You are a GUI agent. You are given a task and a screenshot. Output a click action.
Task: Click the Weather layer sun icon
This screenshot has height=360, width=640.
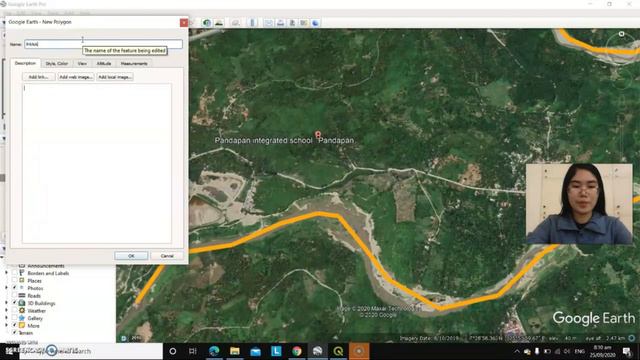[x=22, y=310]
